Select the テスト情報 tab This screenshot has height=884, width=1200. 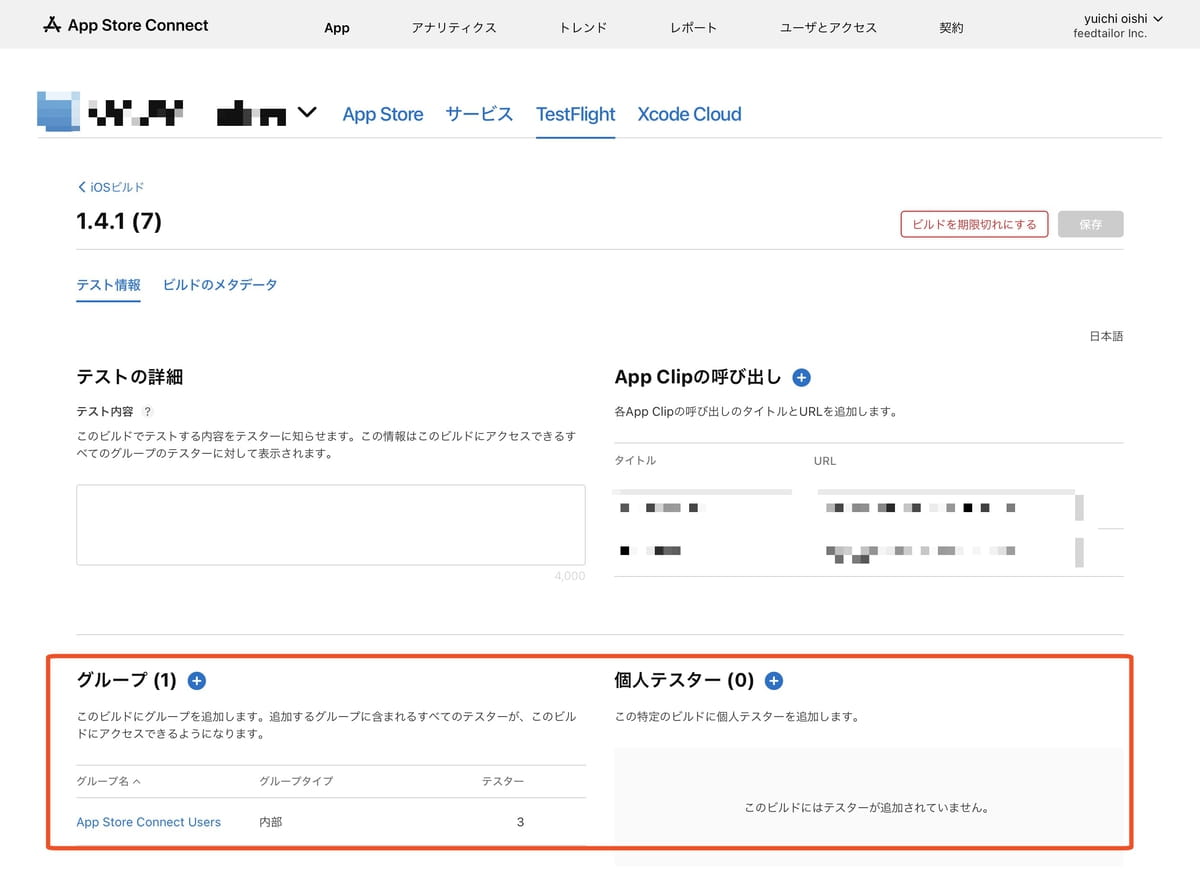pos(108,285)
